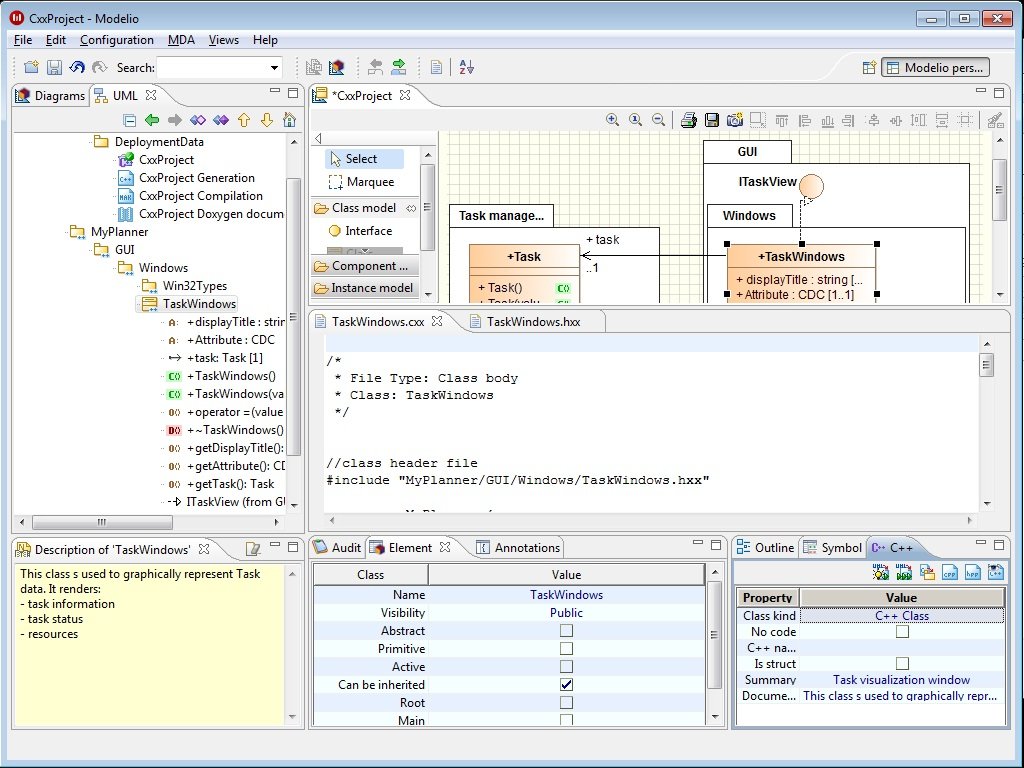1024x768 pixels.
Task: Click in the Search input field
Action: (212, 67)
